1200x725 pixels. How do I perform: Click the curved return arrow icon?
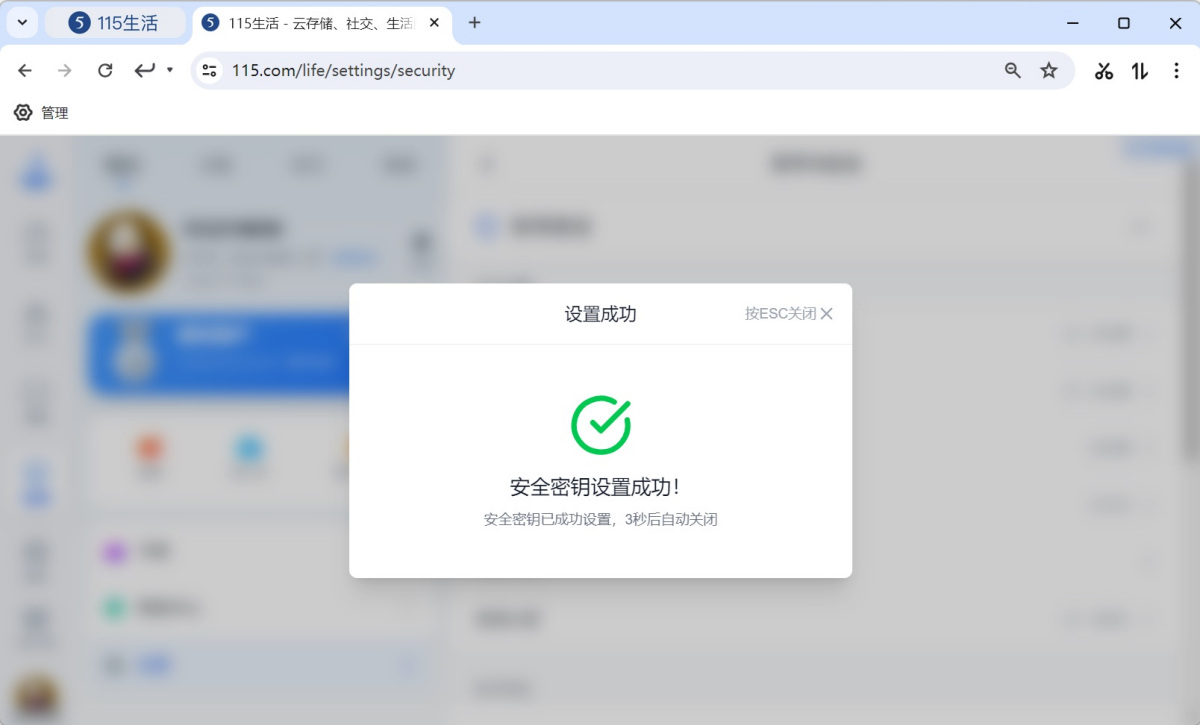[x=145, y=70]
